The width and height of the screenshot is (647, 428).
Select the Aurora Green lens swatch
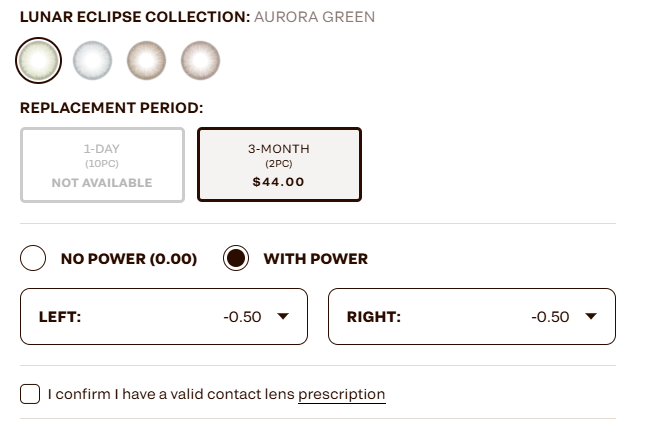[x=39, y=61]
